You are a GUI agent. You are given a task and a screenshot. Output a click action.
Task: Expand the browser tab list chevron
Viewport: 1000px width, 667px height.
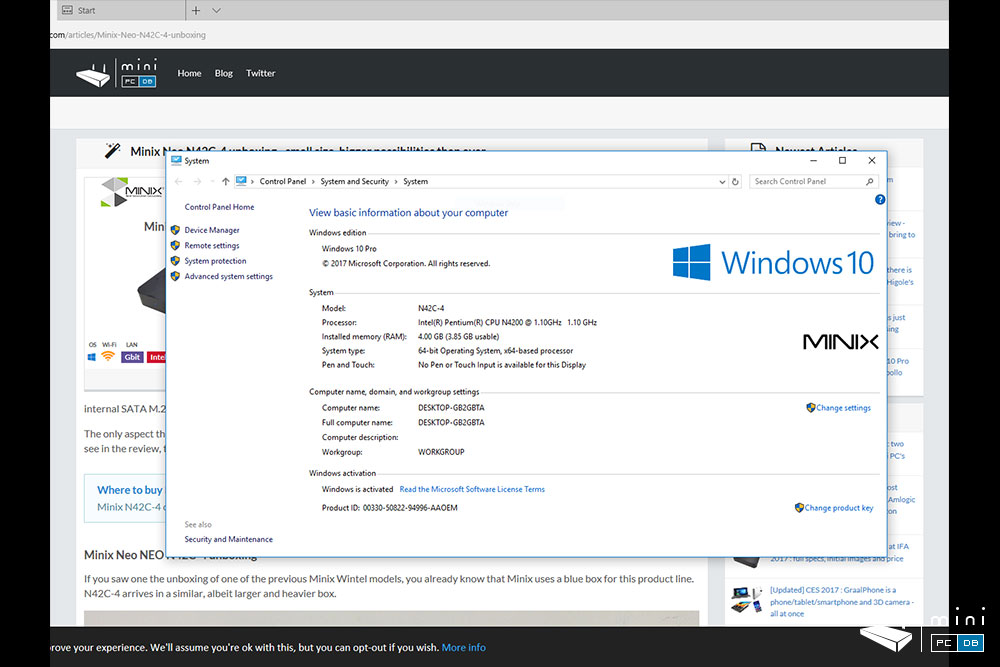click(216, 10)
